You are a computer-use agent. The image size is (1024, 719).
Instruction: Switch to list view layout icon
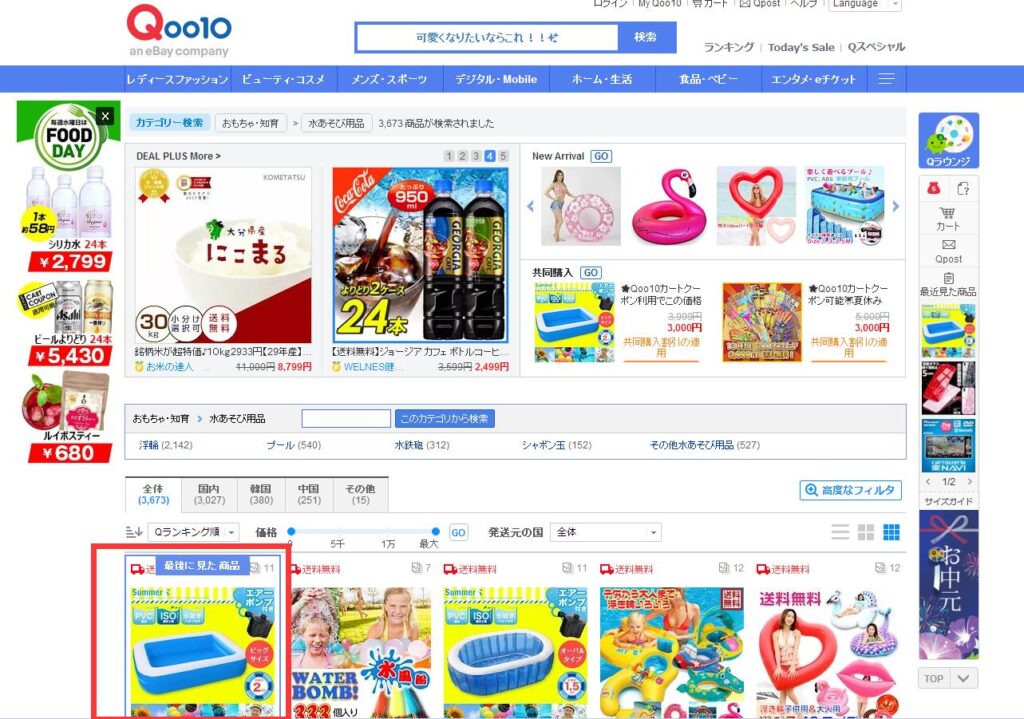[840, 532]
